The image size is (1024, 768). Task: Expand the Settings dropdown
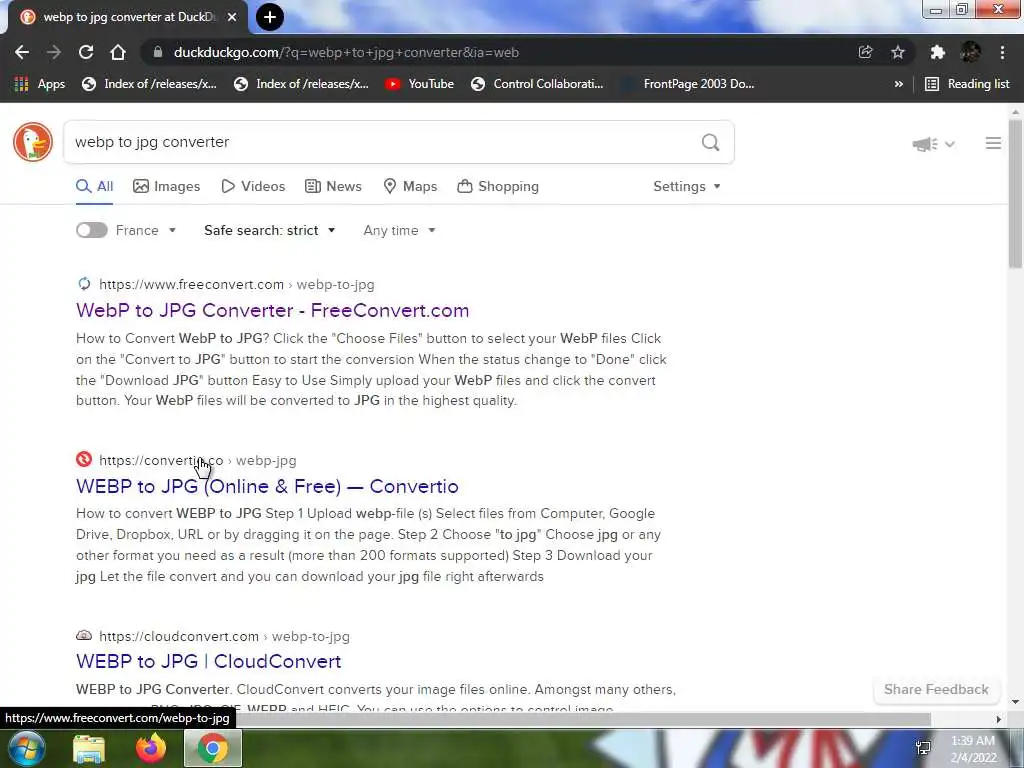coord(687,186)
